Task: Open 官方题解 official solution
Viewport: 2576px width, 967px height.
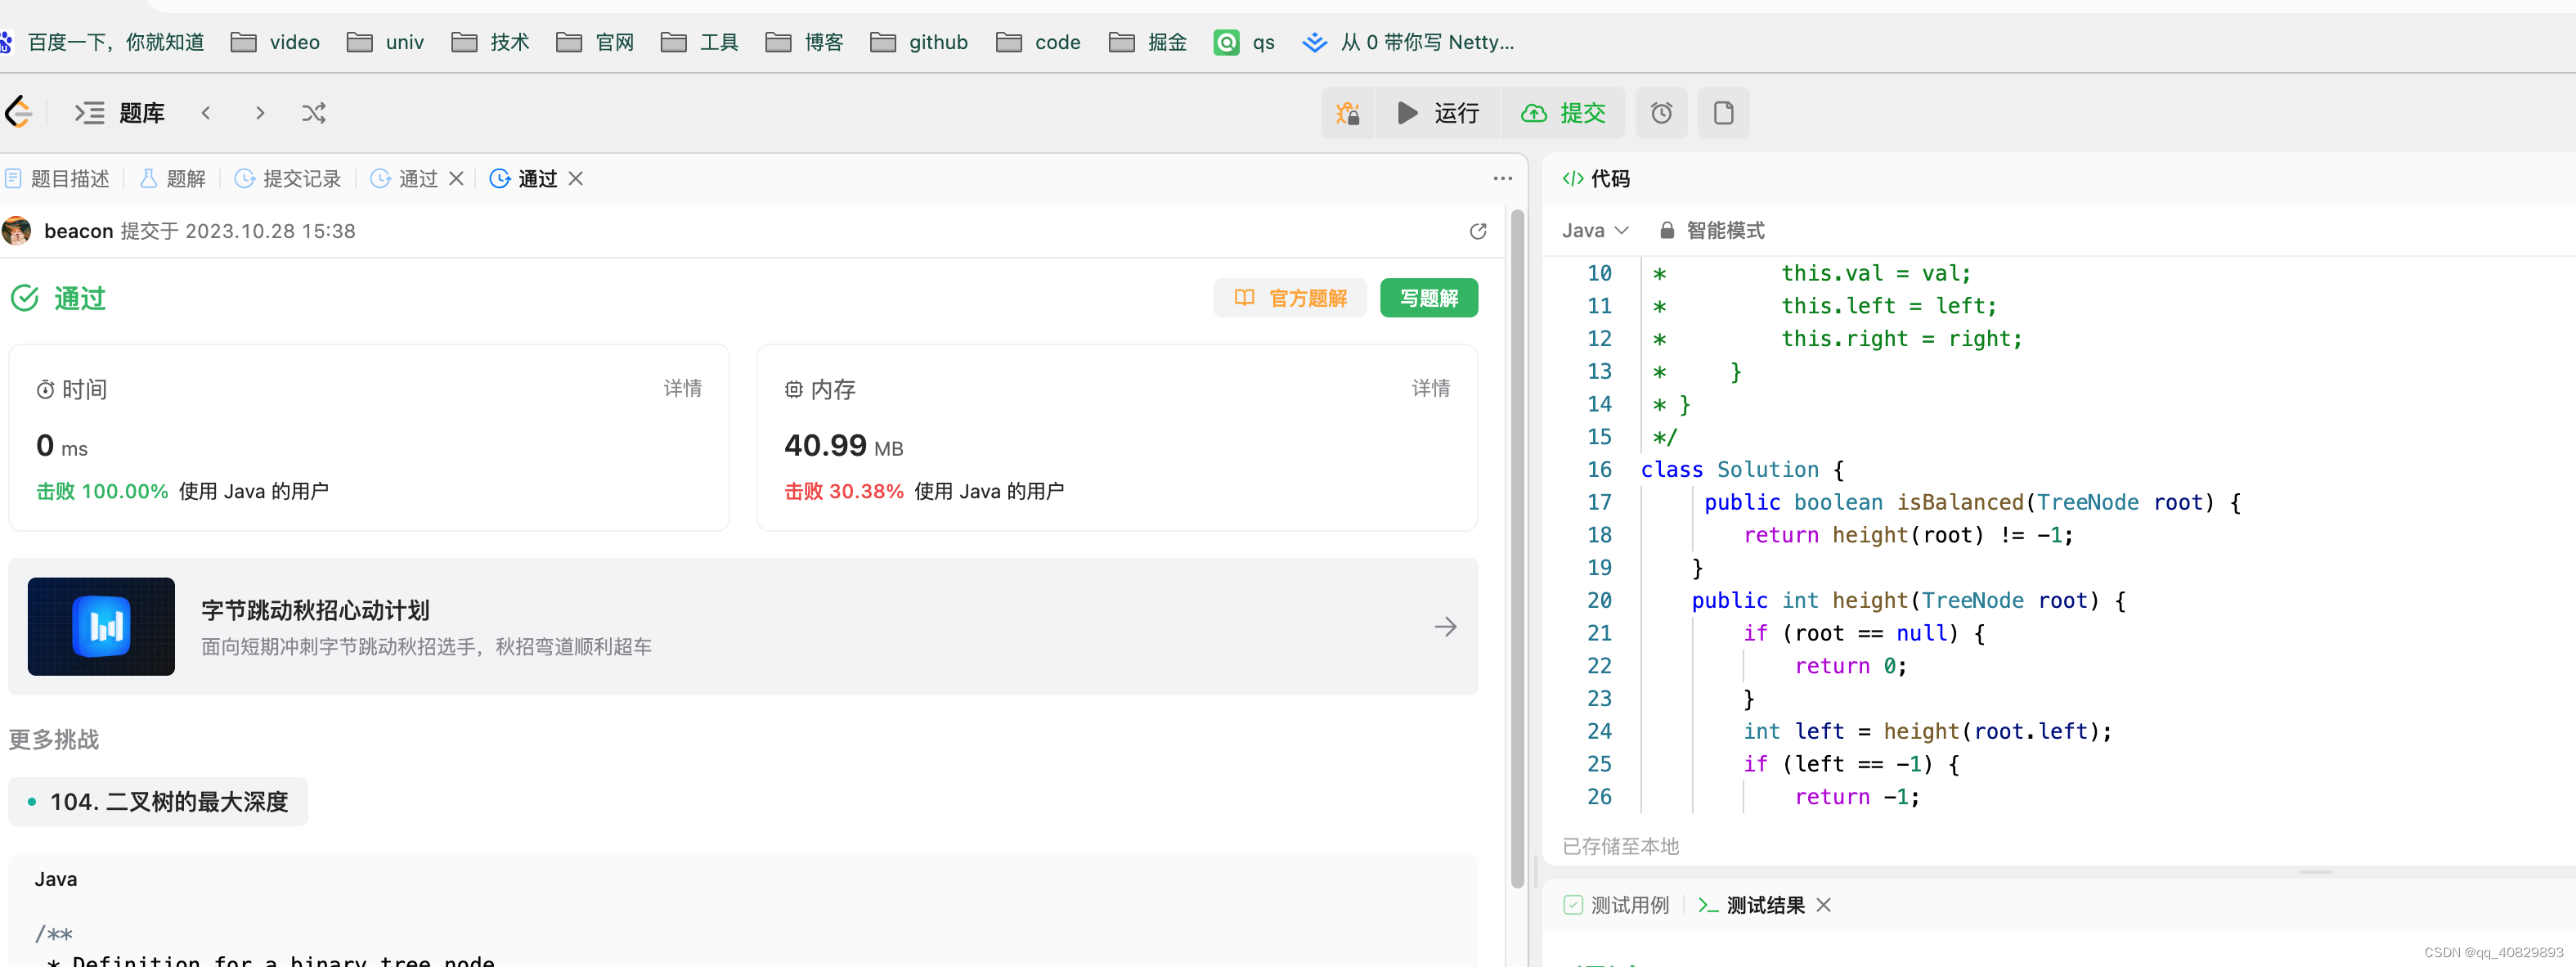Action: coord(1290,298)
